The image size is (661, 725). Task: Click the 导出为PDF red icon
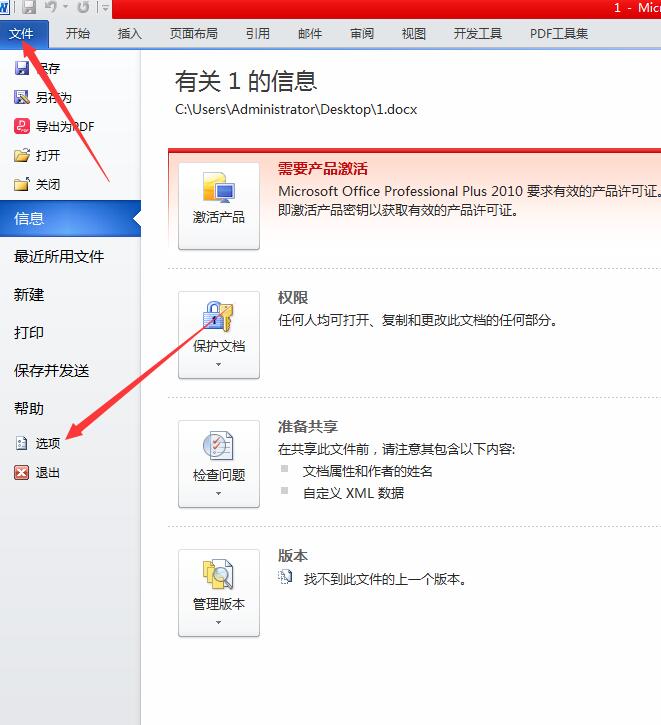(22, 126)
